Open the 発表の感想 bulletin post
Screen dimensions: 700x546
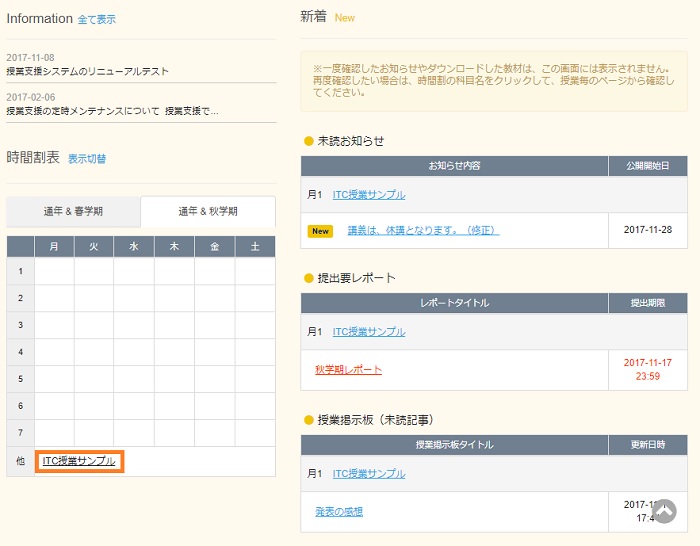[339, 512]
